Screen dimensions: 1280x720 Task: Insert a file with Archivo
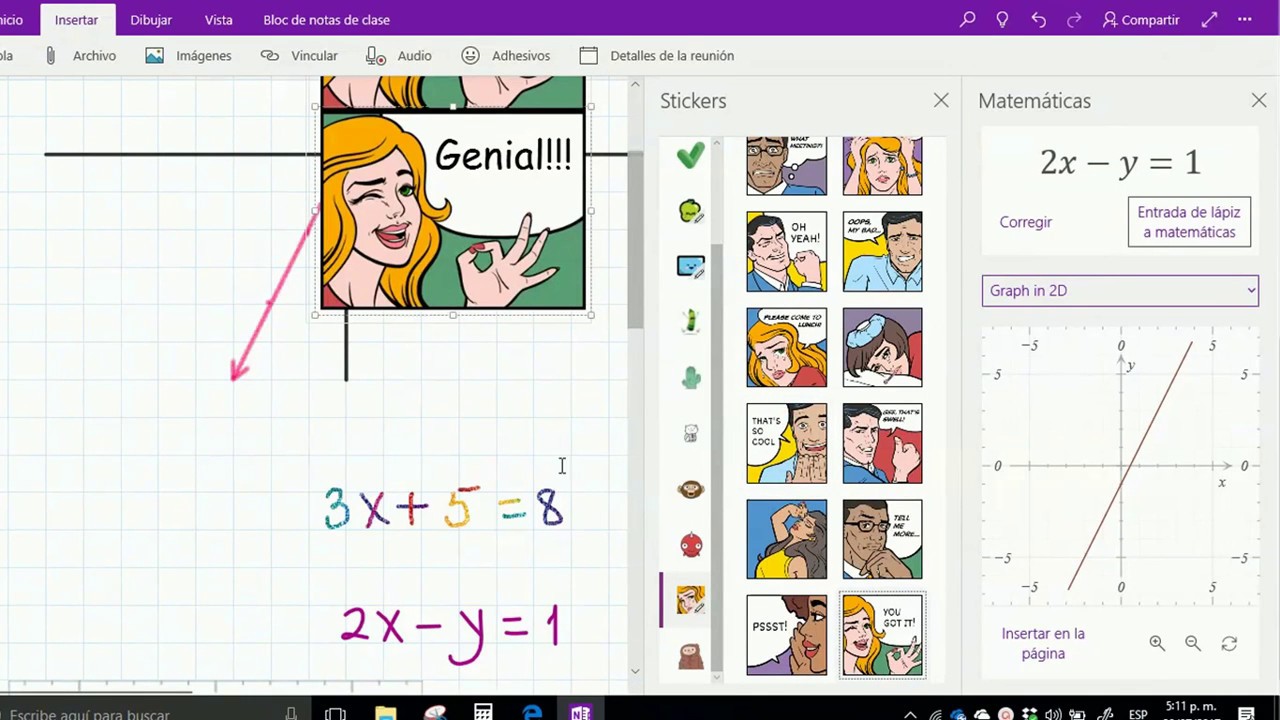point(80,56)
